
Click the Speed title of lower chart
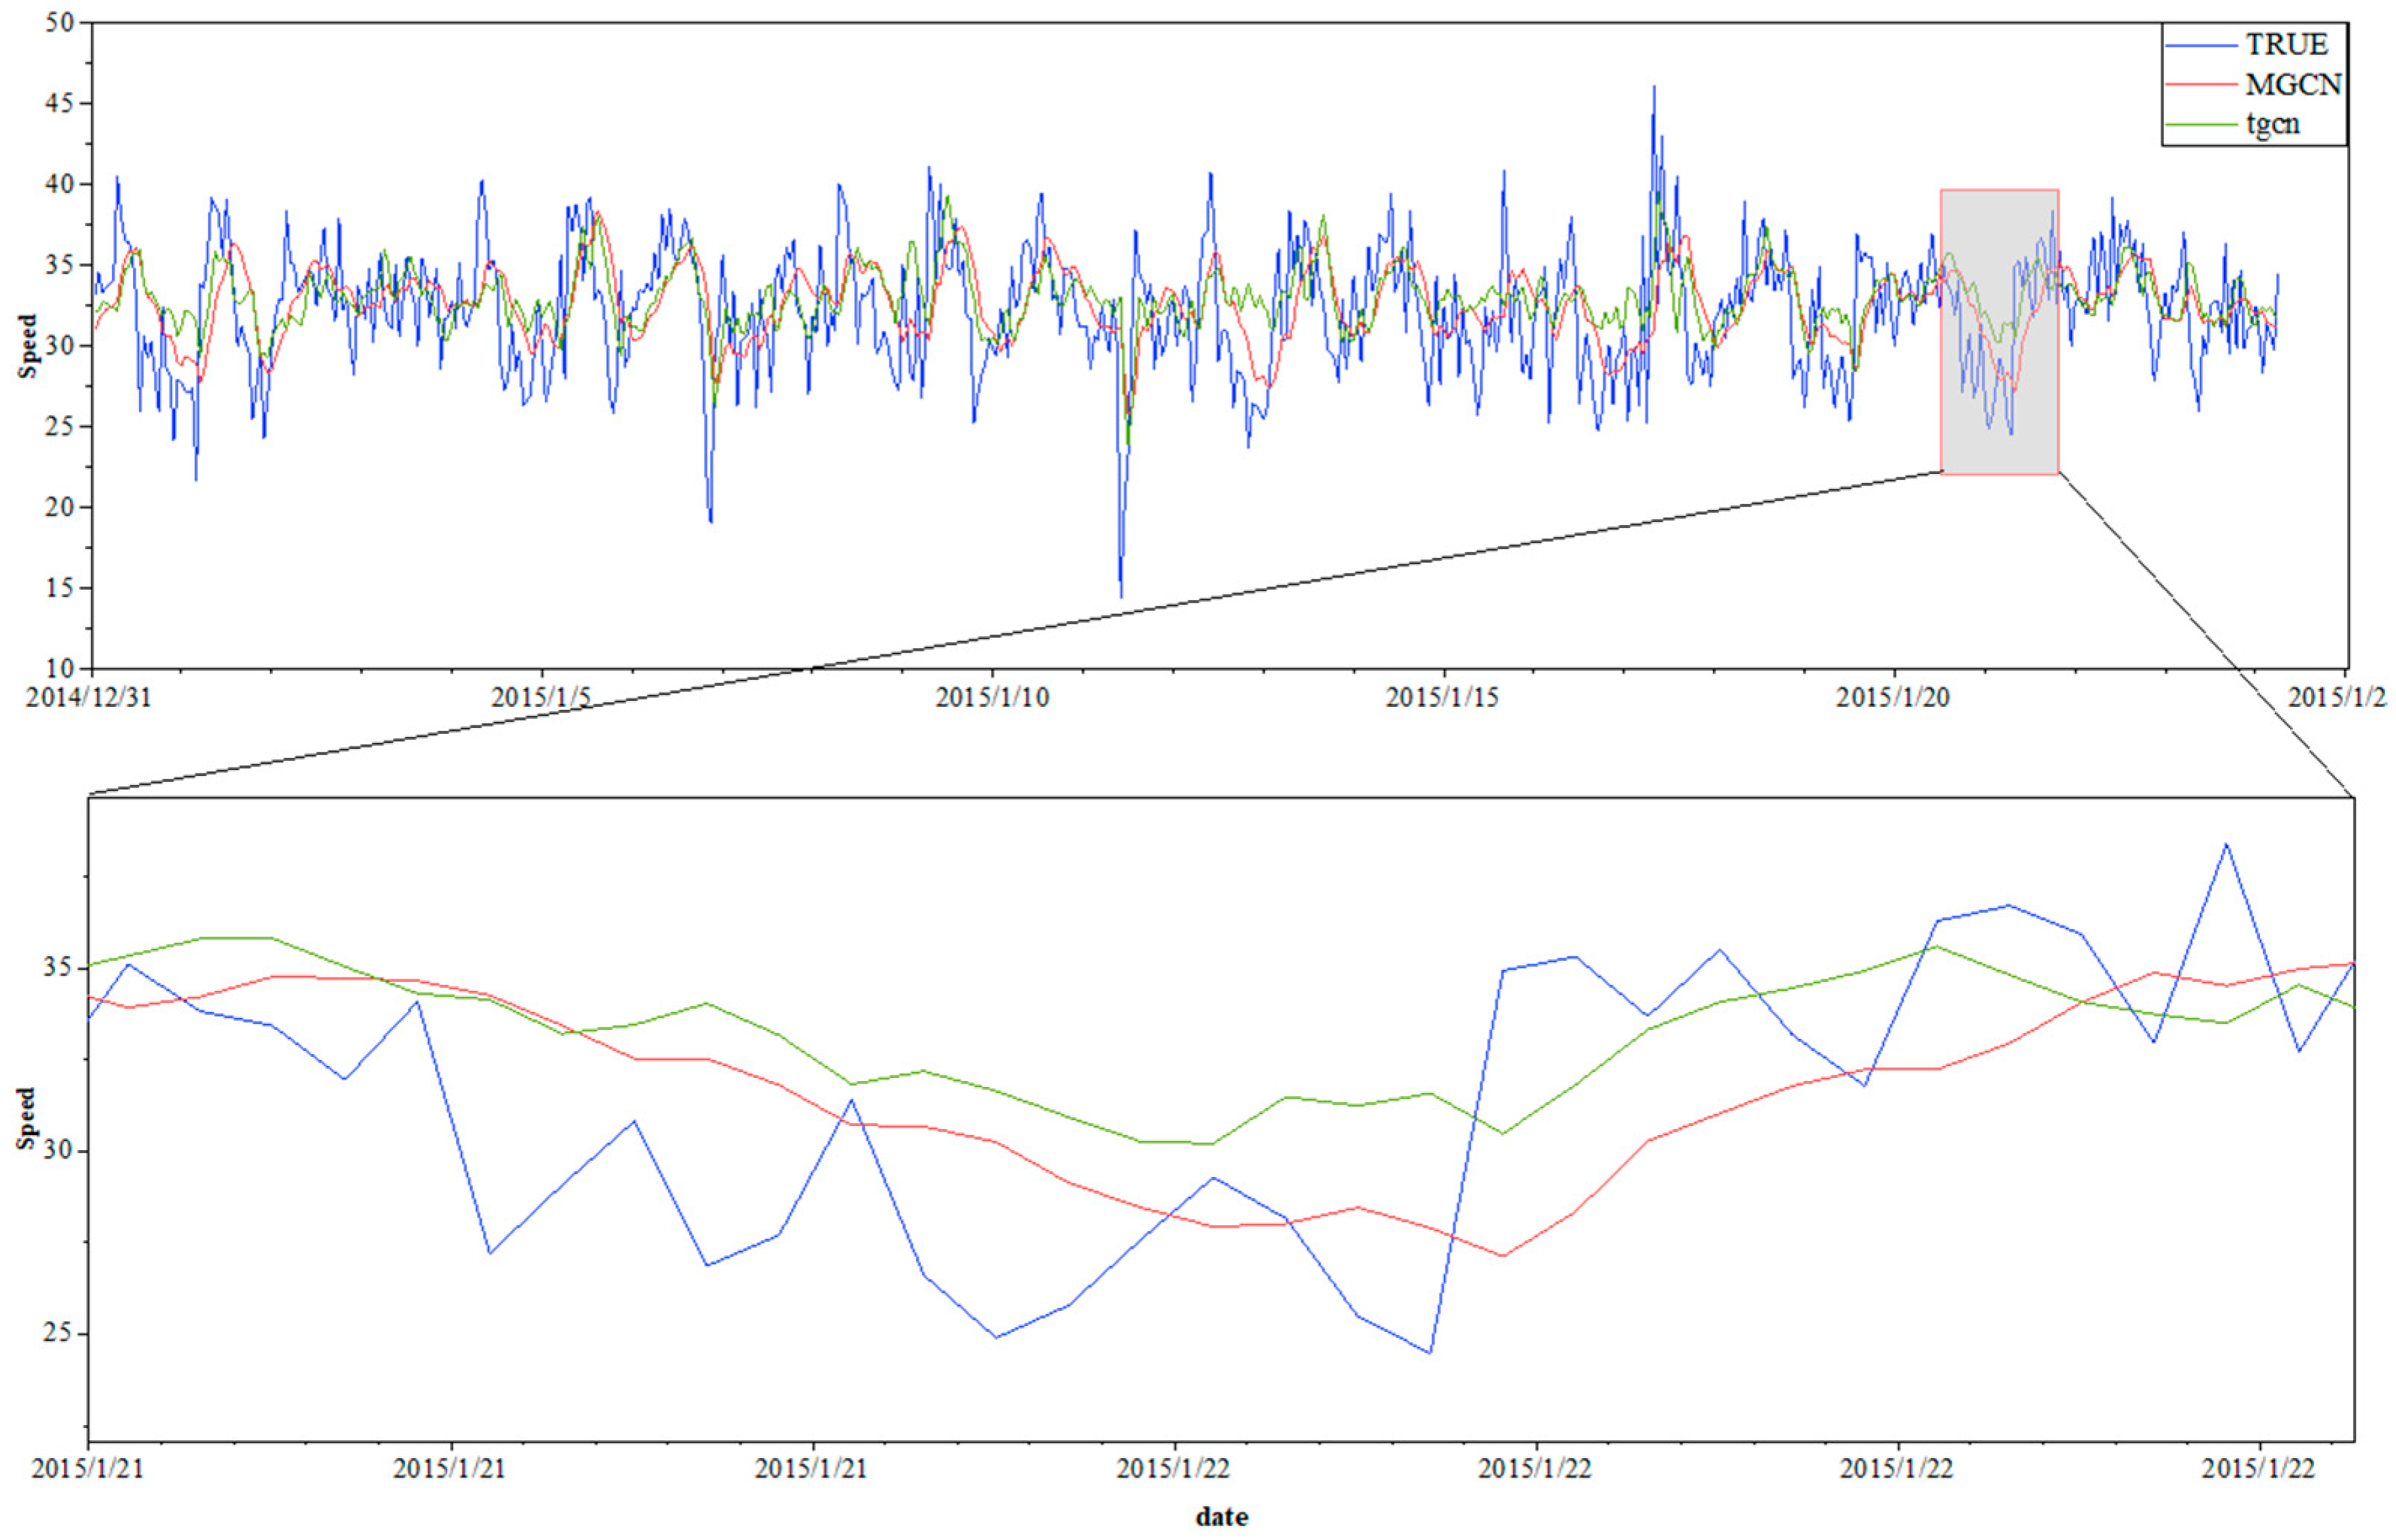pyautogui.click(x=26, y=1118)
